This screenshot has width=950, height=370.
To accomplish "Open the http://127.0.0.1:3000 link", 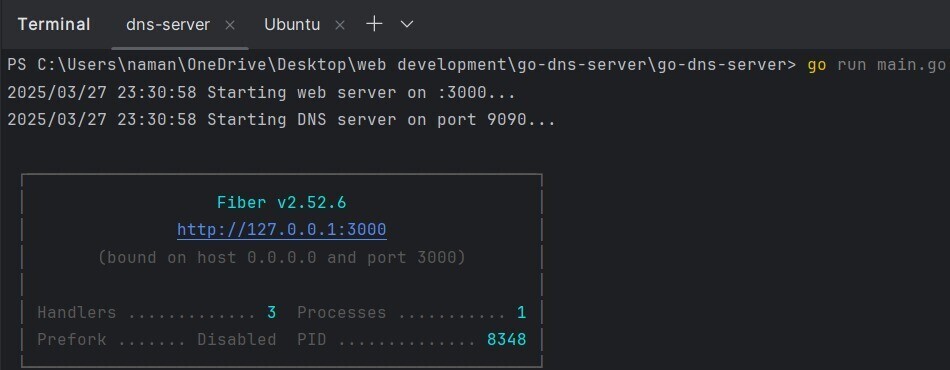I will pos(282,230).
